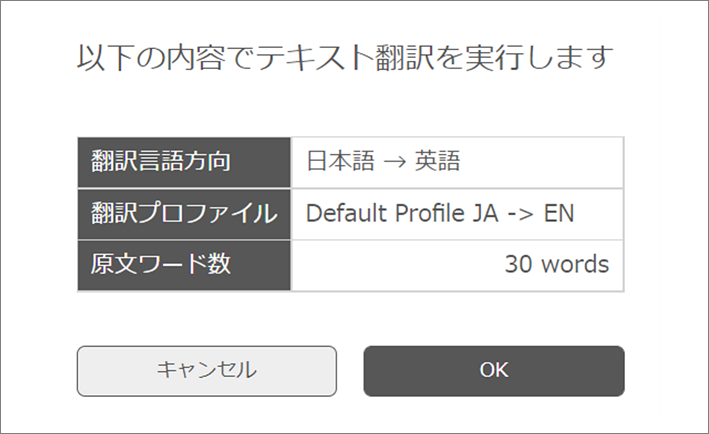Select the 30 words value cell

[457, 265]
